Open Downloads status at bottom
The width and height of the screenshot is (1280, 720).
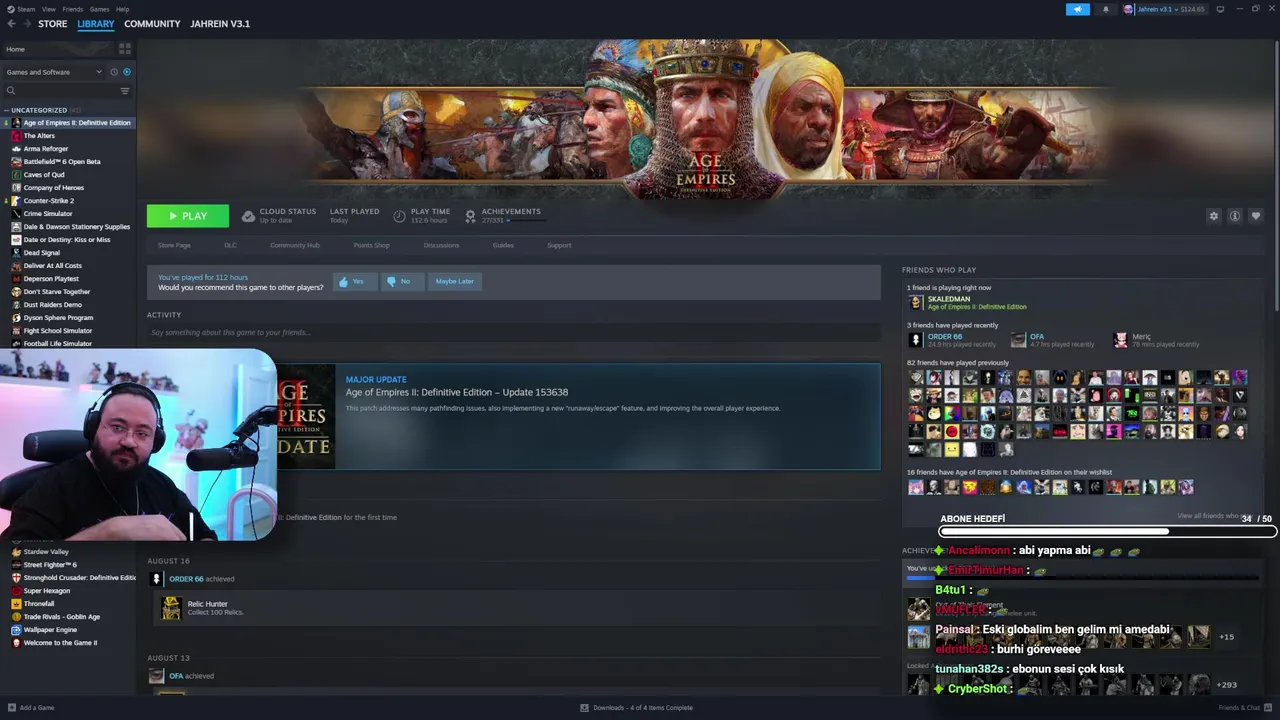(636, 708)
